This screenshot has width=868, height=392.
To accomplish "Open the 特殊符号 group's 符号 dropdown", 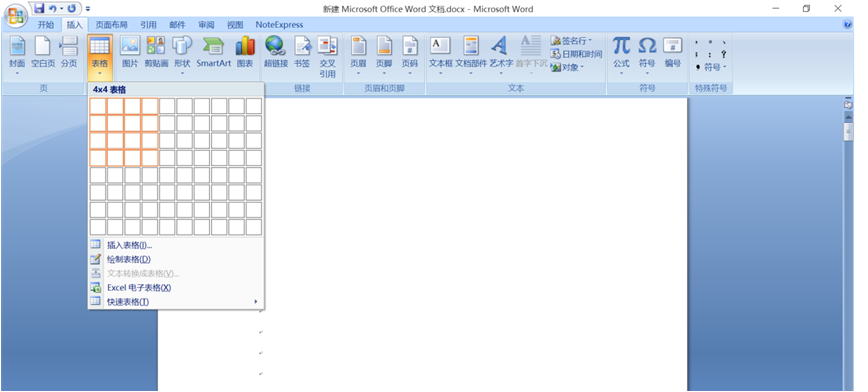I will coord(711,67).
